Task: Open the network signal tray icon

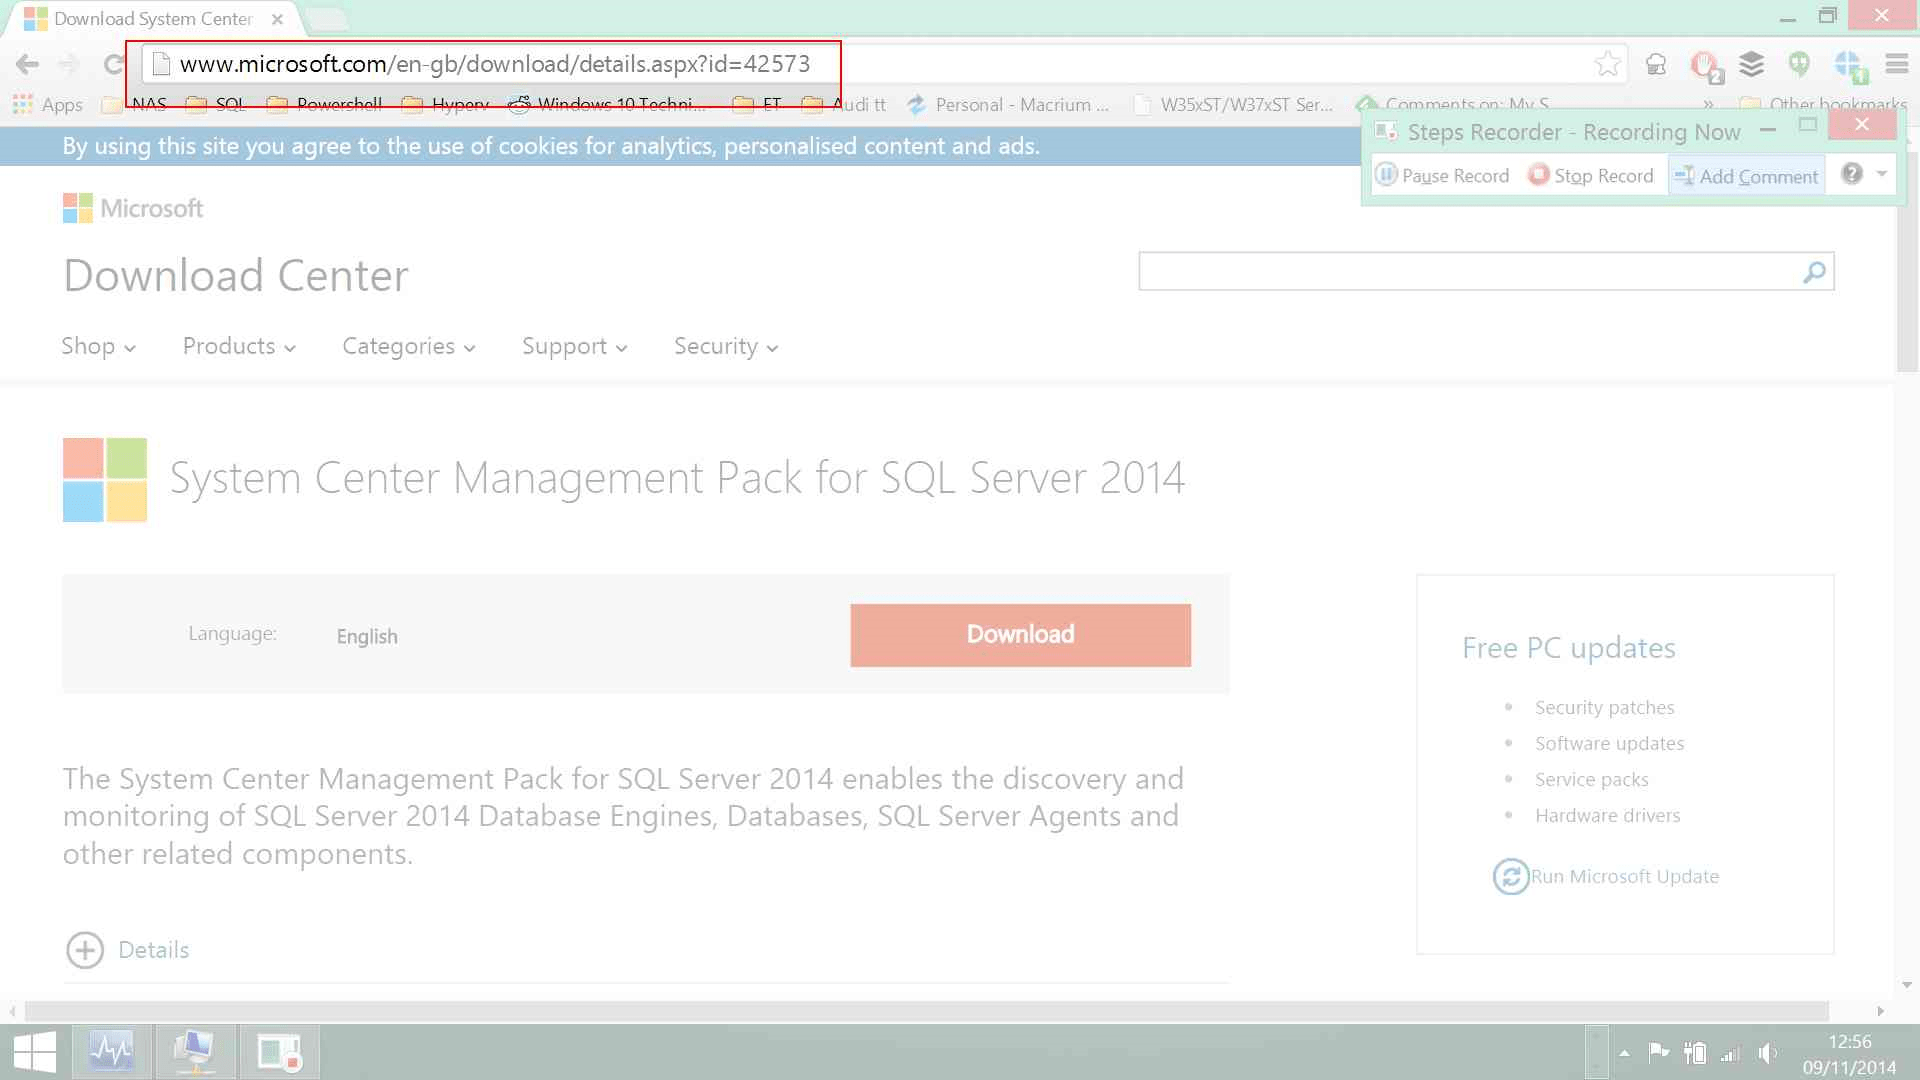Action: (1730, 1053)
